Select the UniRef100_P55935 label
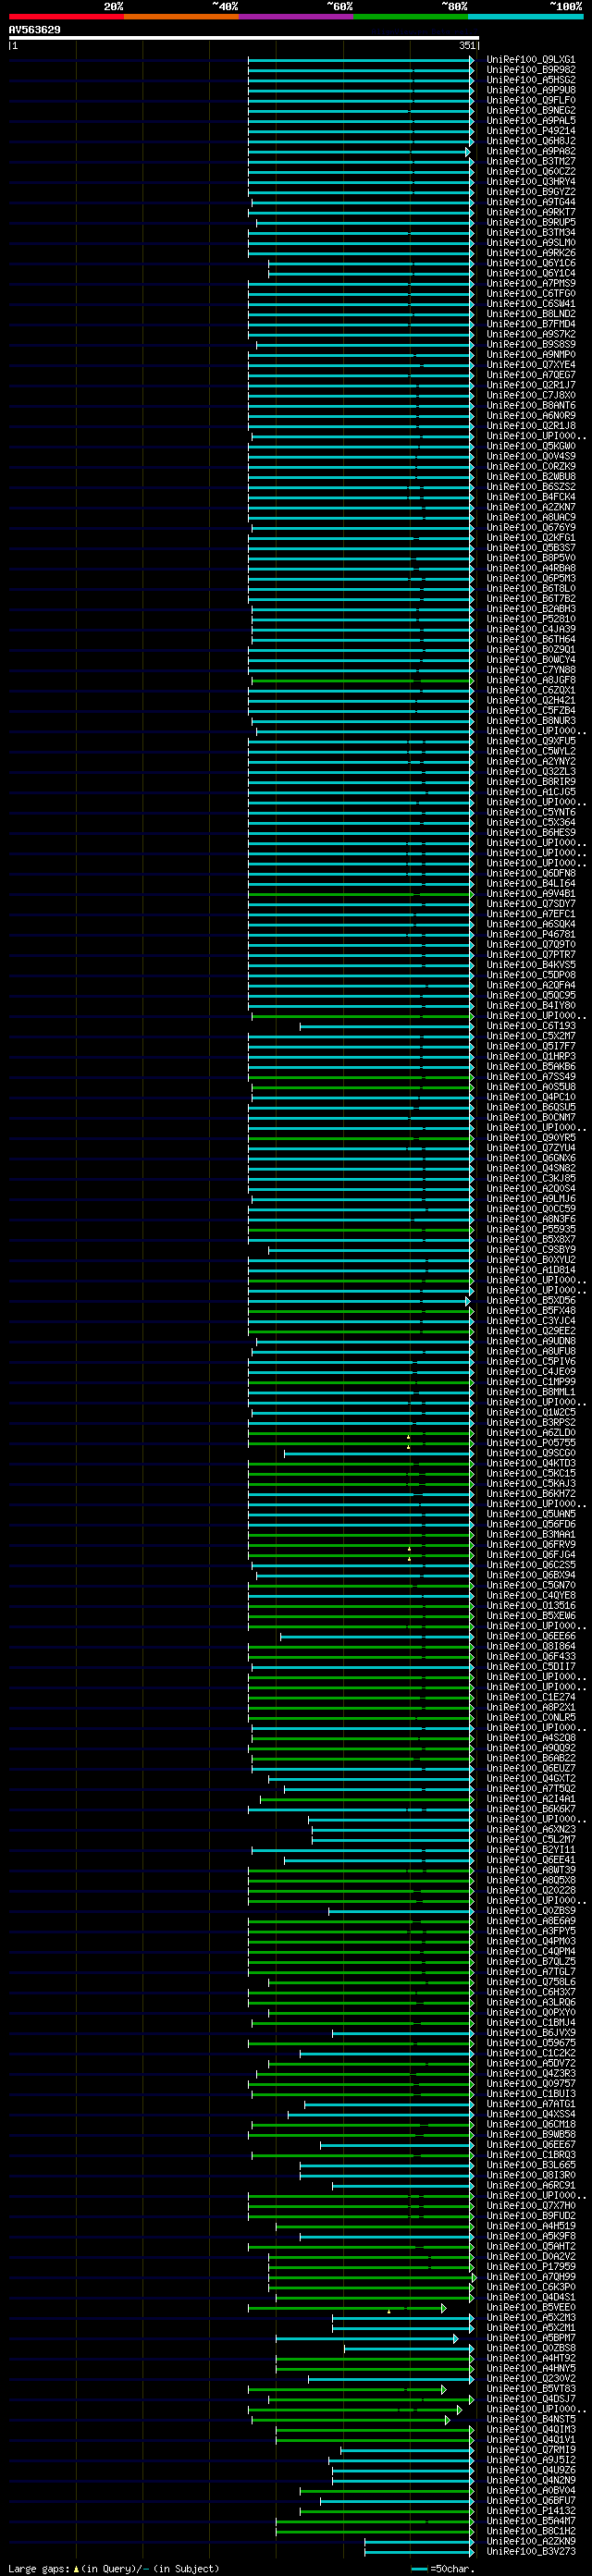592x2576 pixels. [531, 1229]
